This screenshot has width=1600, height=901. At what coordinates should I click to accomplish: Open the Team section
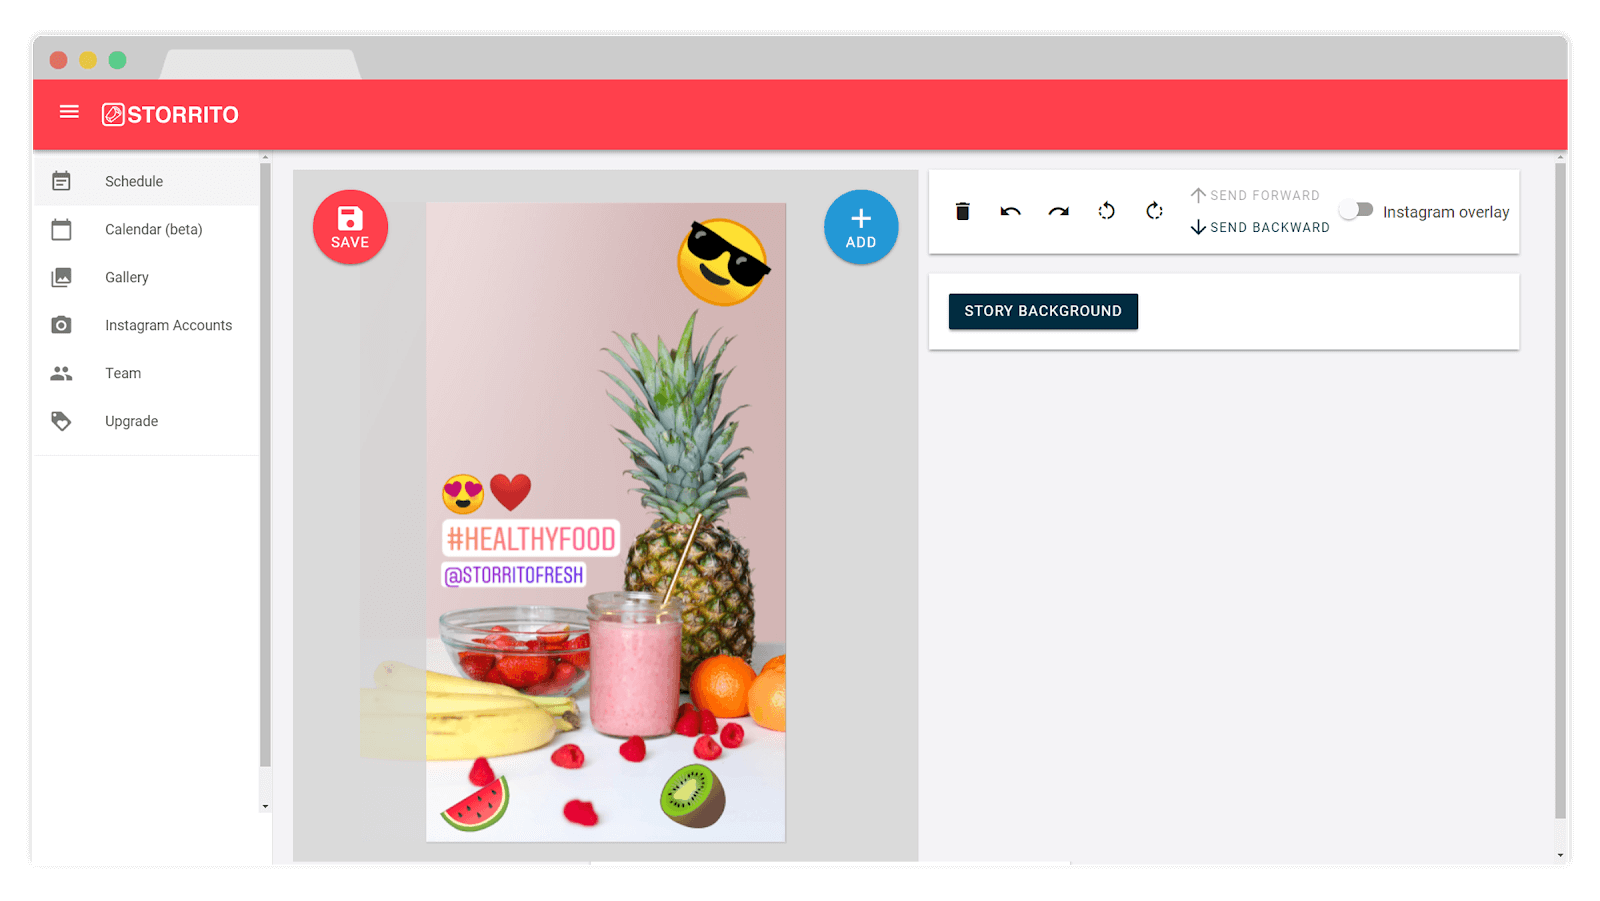tap(146, 373)
